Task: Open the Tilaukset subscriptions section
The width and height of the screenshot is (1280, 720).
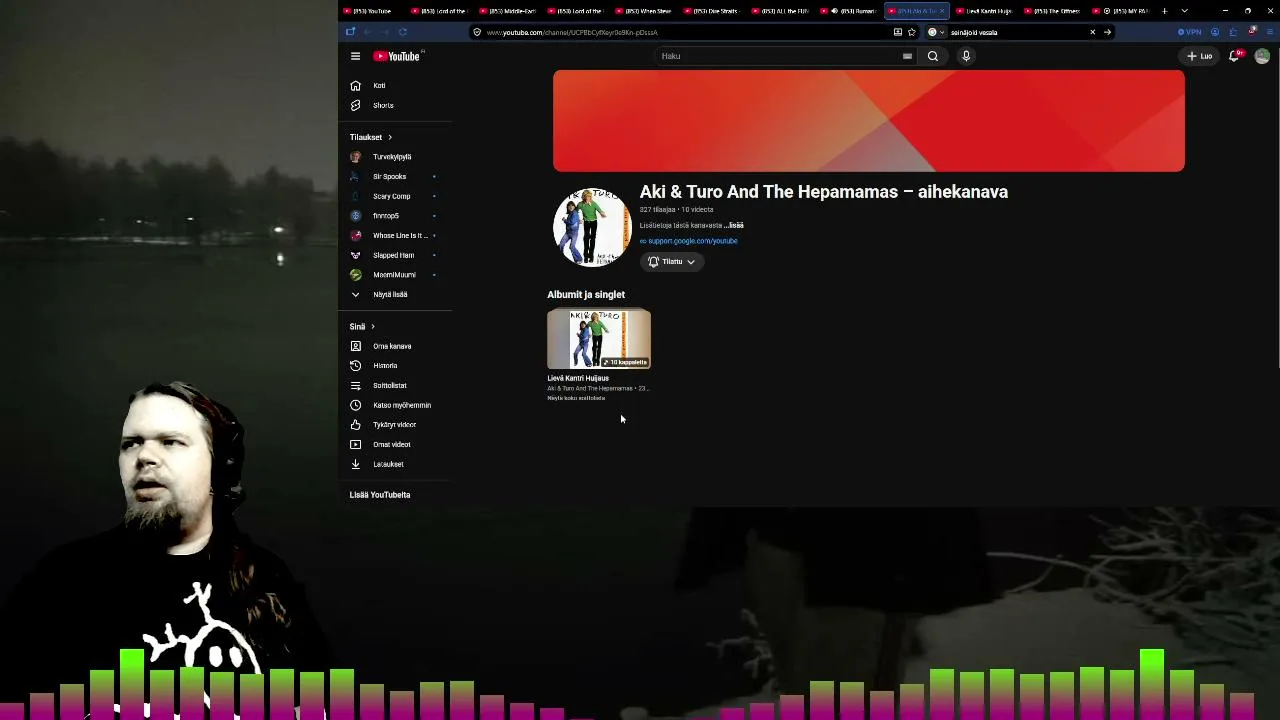Action: point(371,137)
